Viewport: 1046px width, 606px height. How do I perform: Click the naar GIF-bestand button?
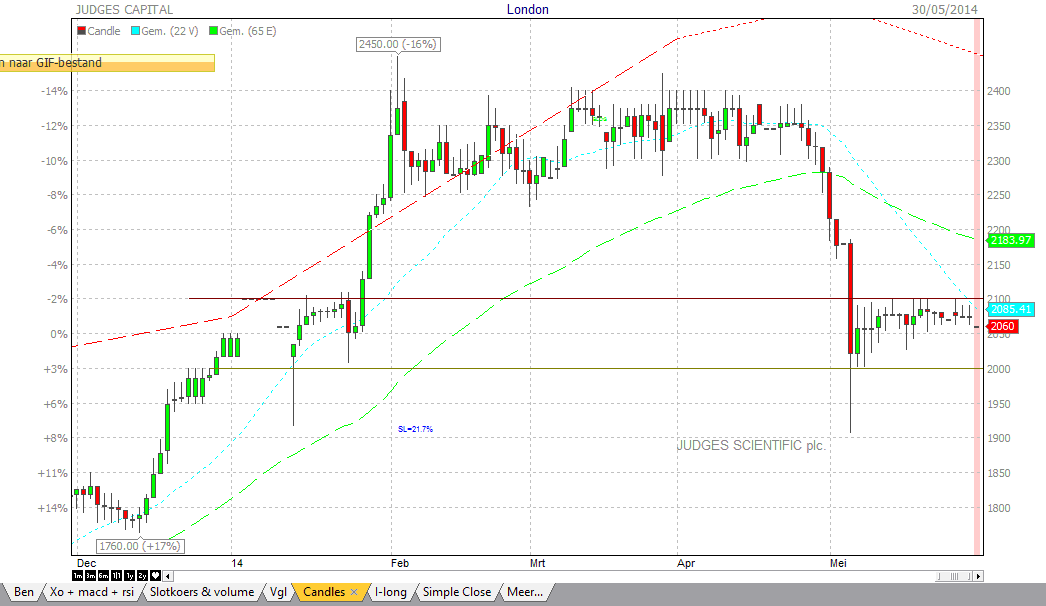click(107, 63)
